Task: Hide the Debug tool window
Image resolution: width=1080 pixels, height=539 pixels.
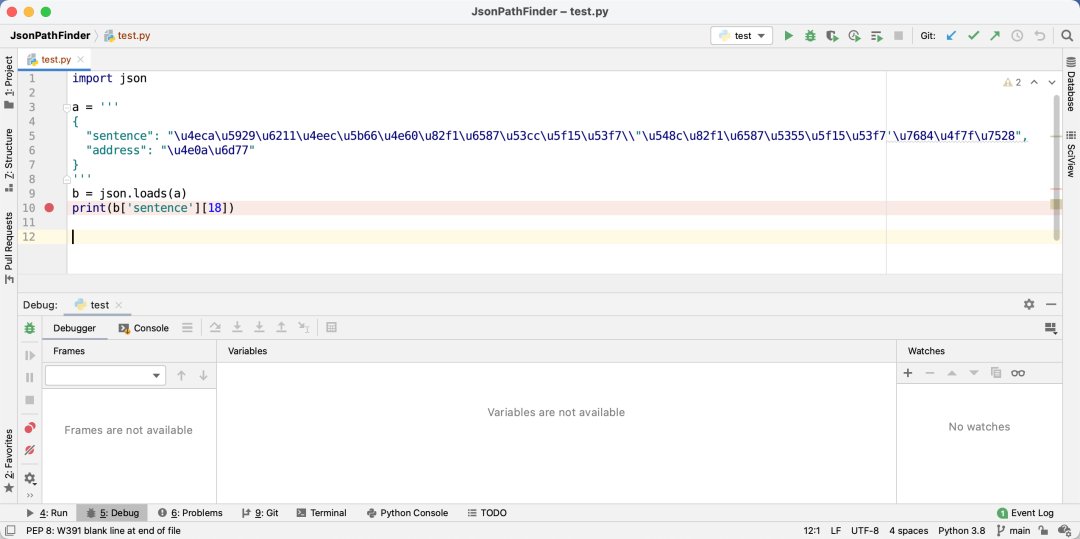Action: click(1051, 304)
